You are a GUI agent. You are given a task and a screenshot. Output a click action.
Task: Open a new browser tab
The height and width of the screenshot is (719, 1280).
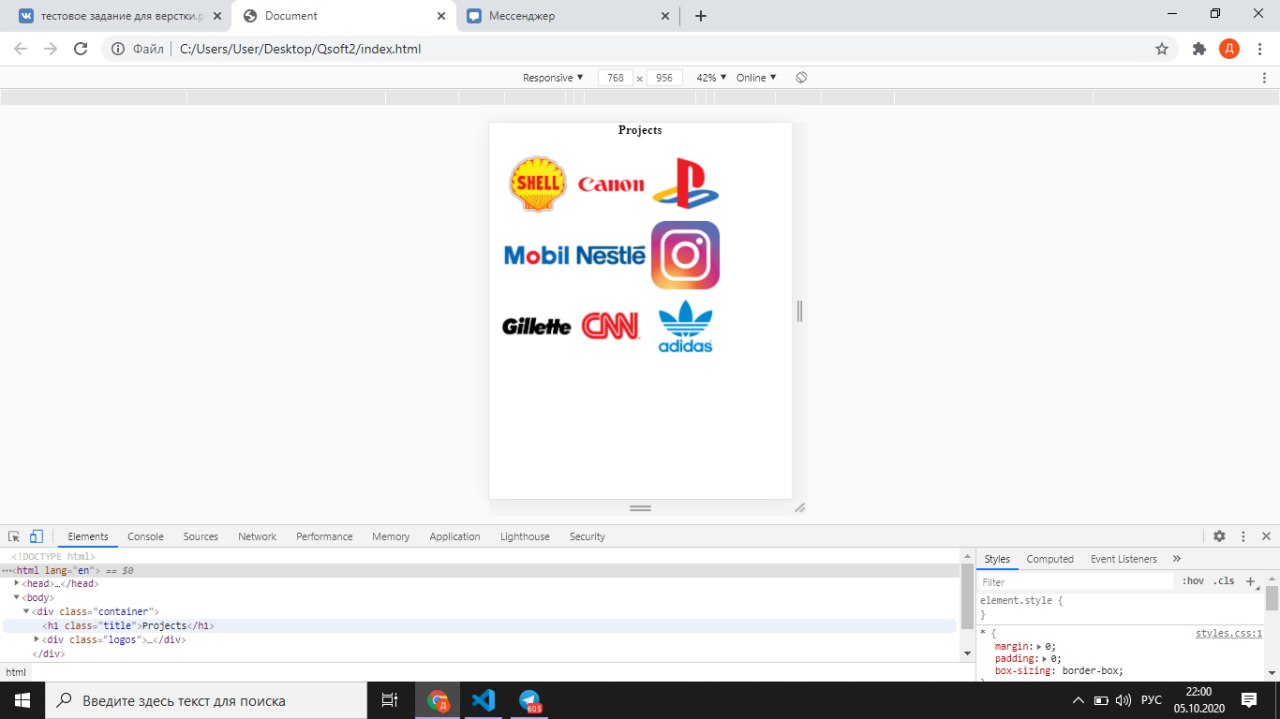tap(700, 16)
